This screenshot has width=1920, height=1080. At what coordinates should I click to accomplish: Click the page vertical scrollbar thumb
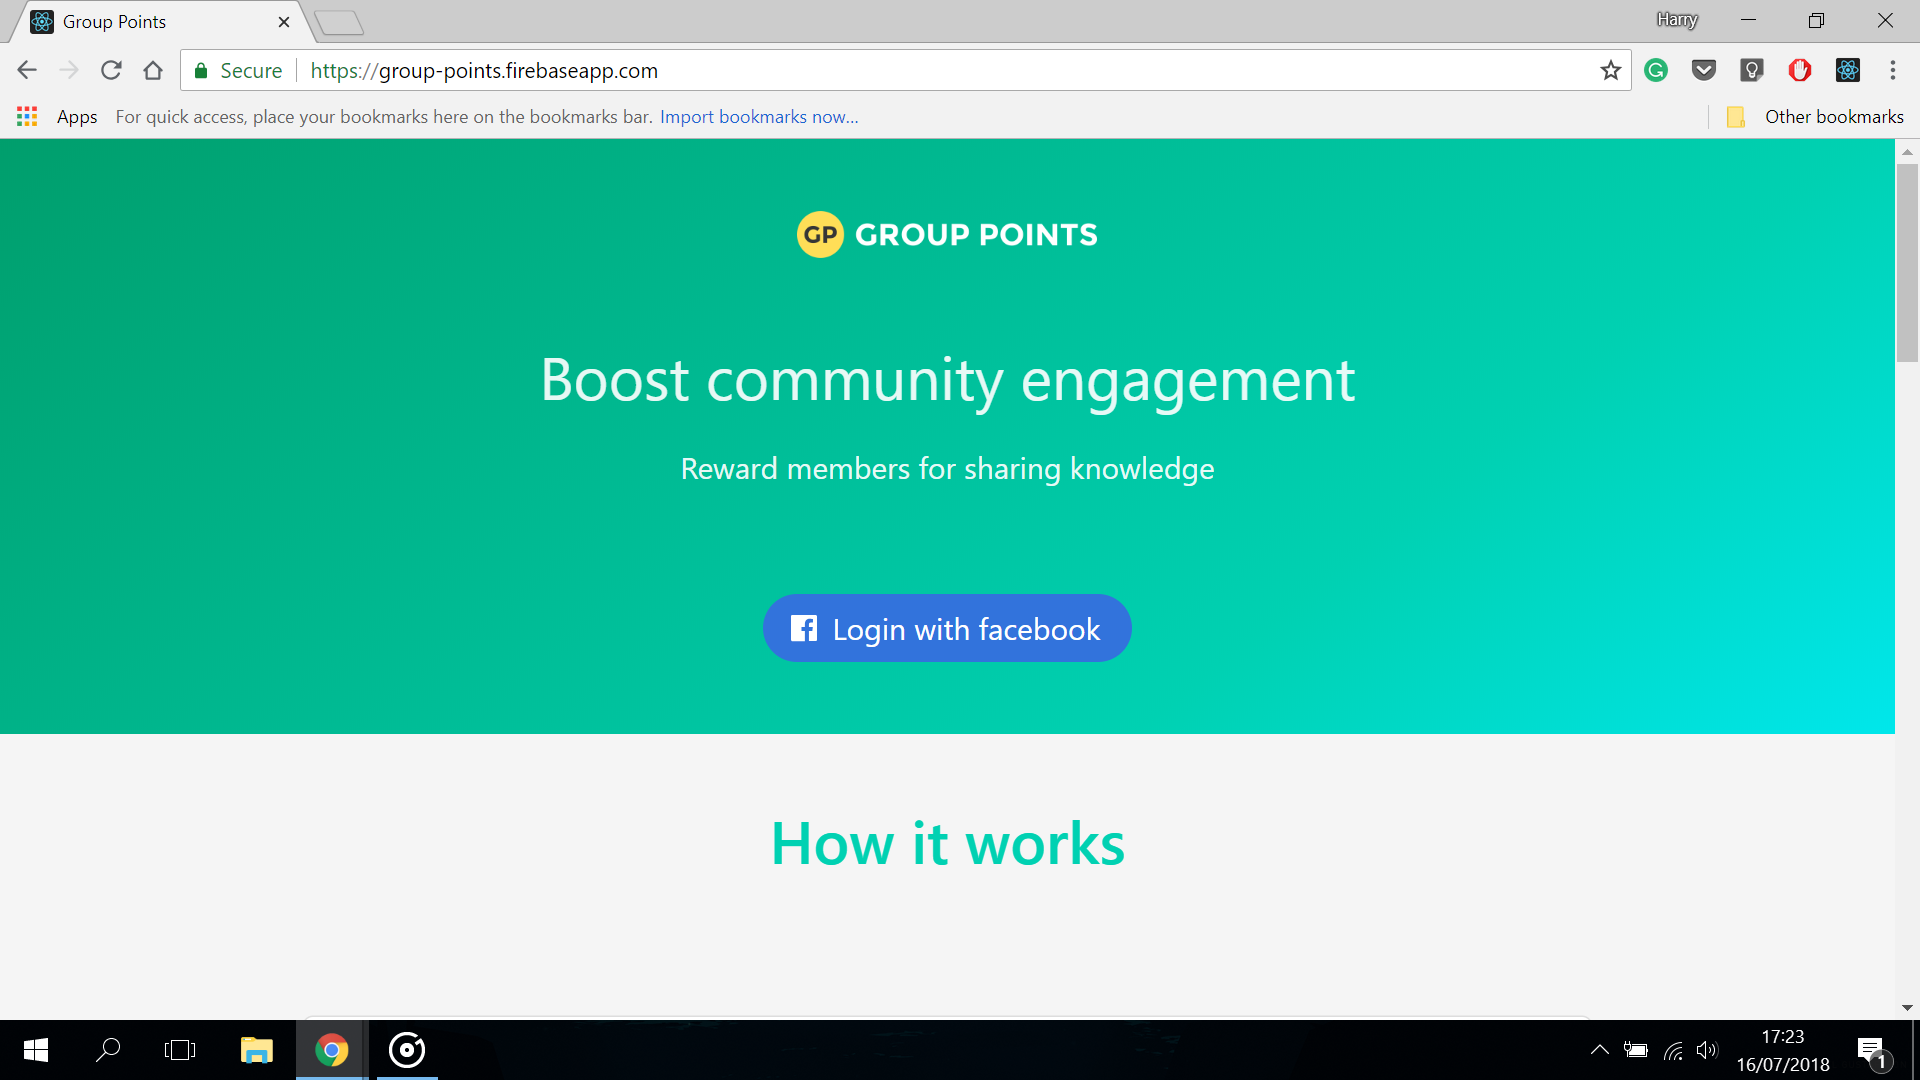click(x=1907, y=262)
